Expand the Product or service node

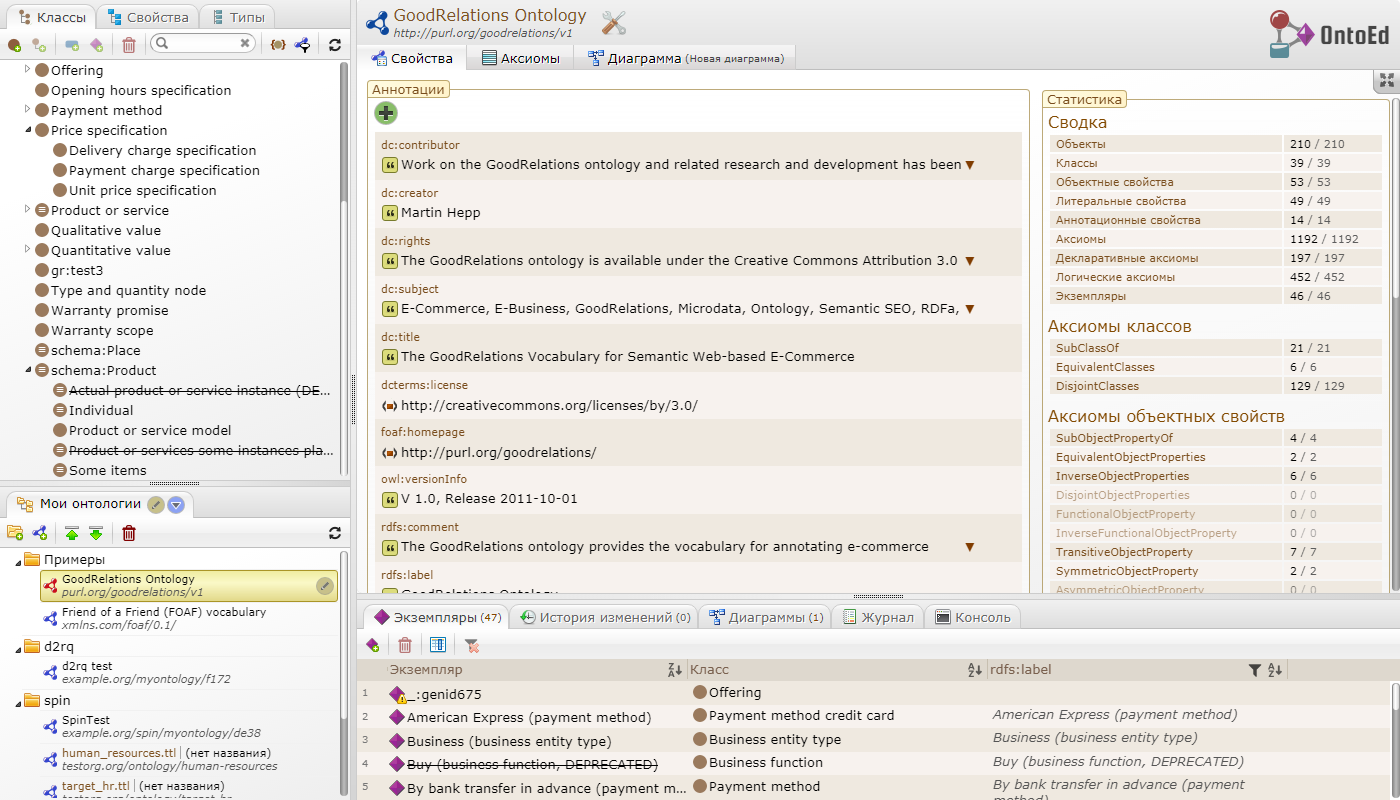coord(27,210)
